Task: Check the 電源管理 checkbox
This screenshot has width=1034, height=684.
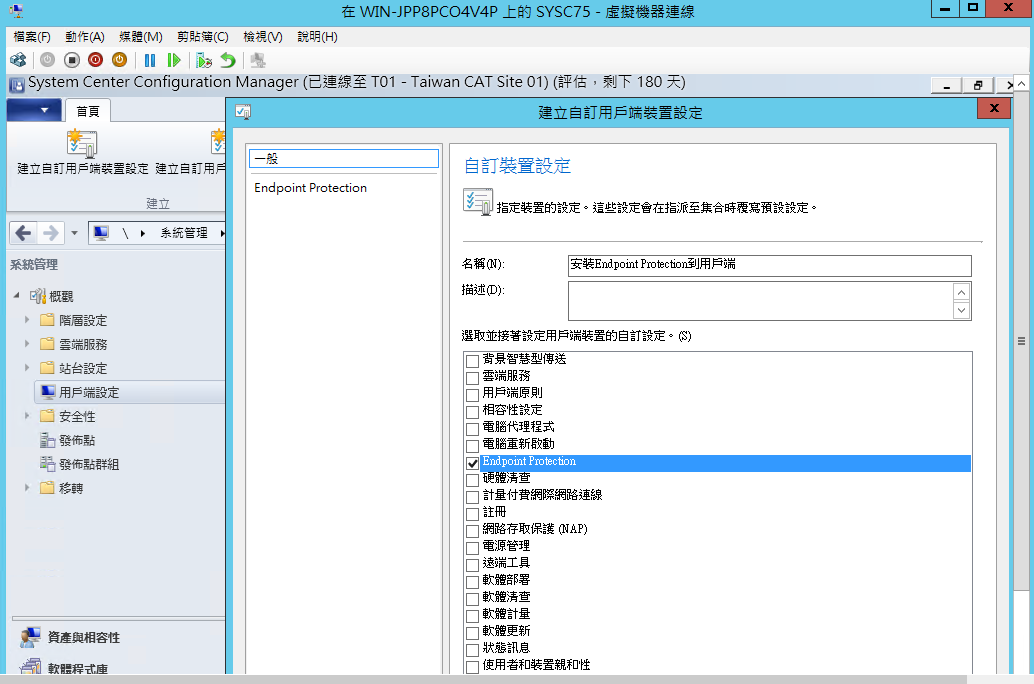Action: (472, 548)
